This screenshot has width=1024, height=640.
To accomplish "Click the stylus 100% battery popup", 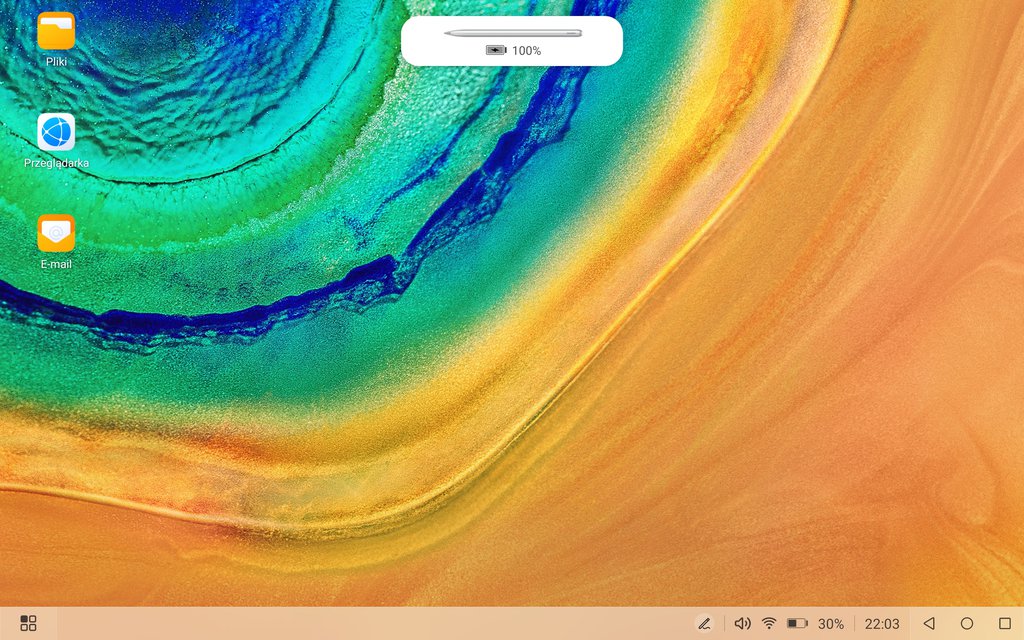I will pyautogui.click(x=512, y=40).
